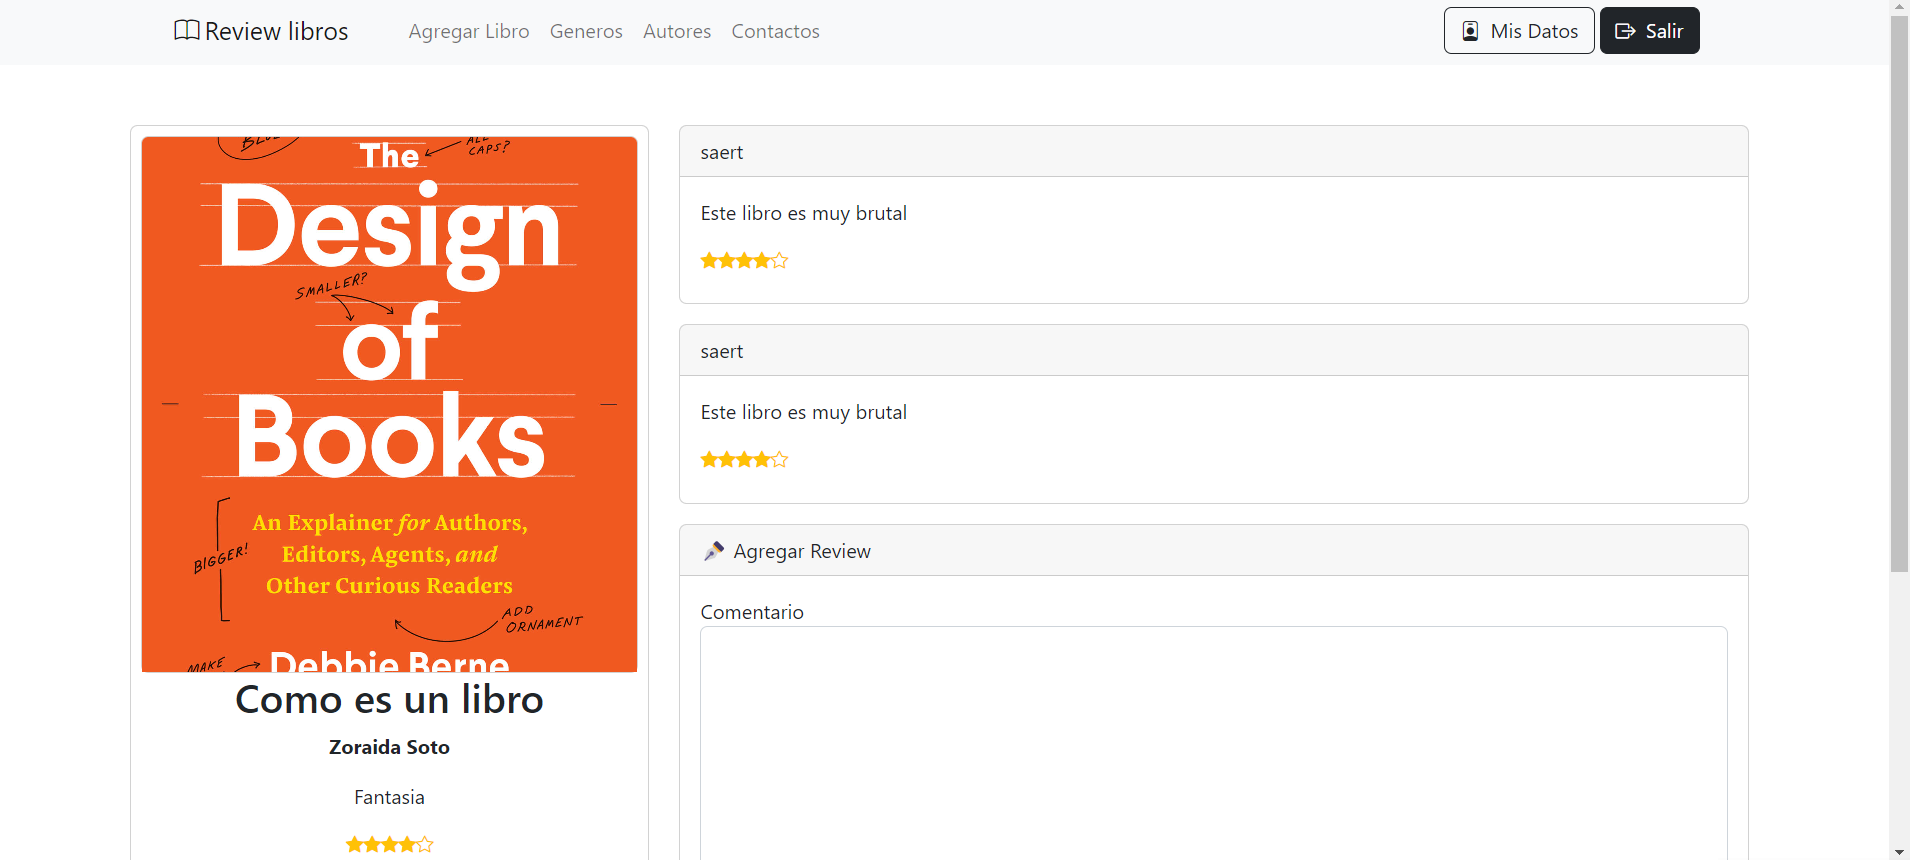Click the star rating in first saert review
The image size is (1910, 860).
pos(745,261)
